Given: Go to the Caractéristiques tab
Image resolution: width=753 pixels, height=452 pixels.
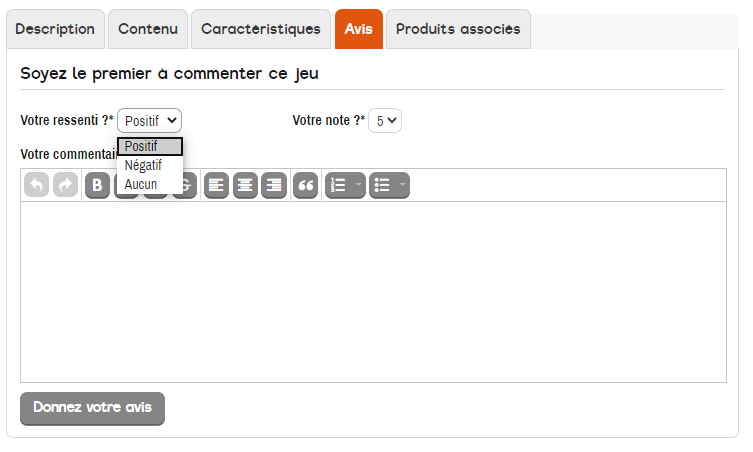Looking at the screenshot, I should point(260,29).
